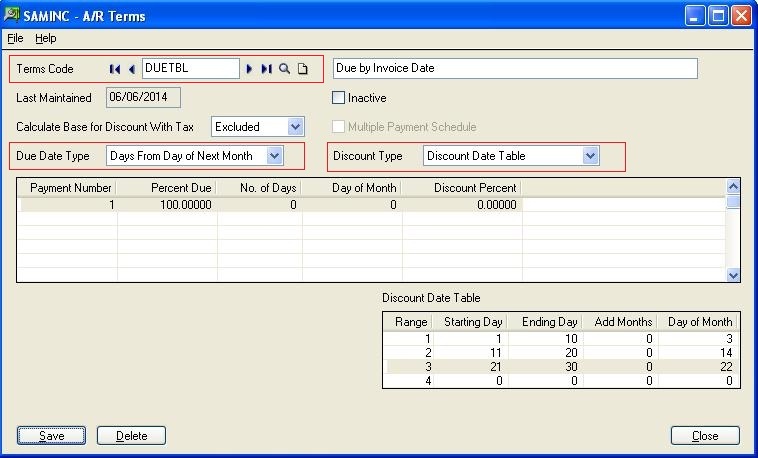Go to previous Terms Code record
This screenshot has width=758, height=458.
click(131, 69)
